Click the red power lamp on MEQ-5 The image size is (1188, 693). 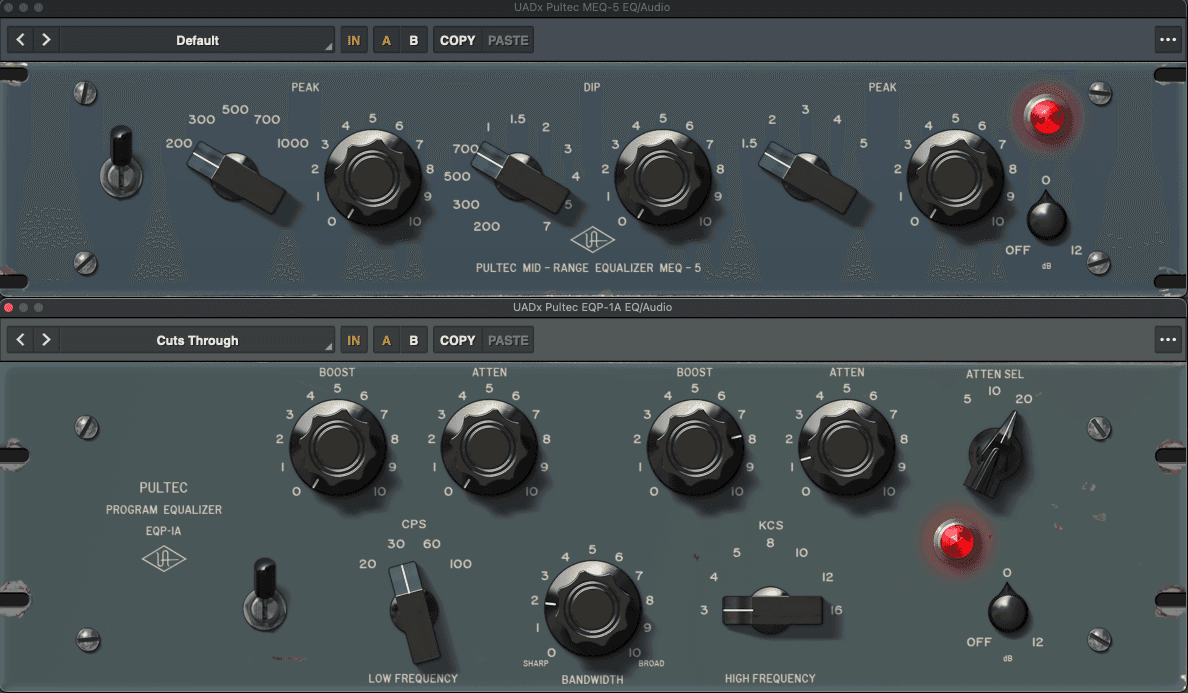pyautogui.click(x=1046, y=117)
